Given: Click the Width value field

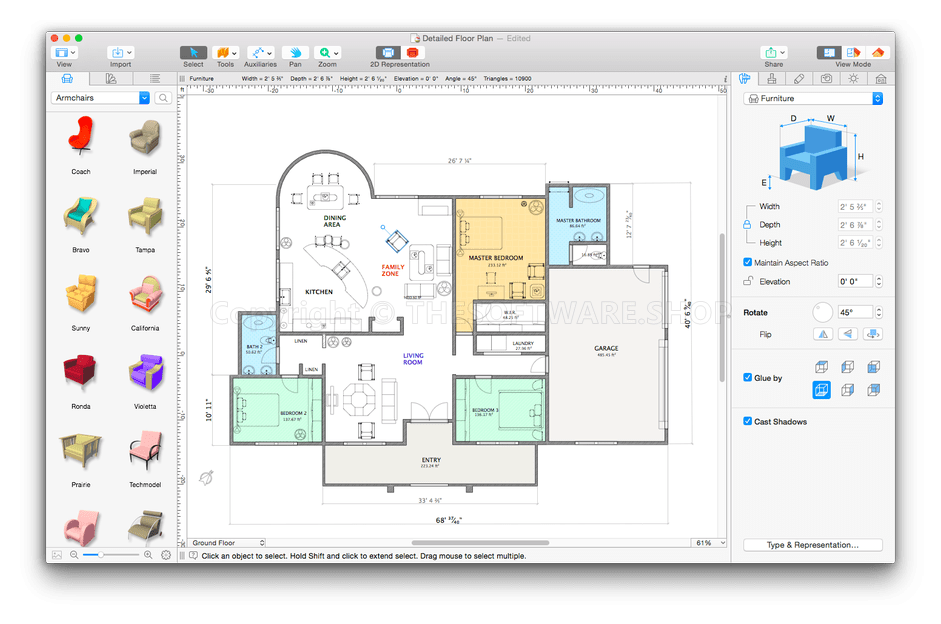Looking at the screenshot, I should pyautogui.click(x=855, y=206).
